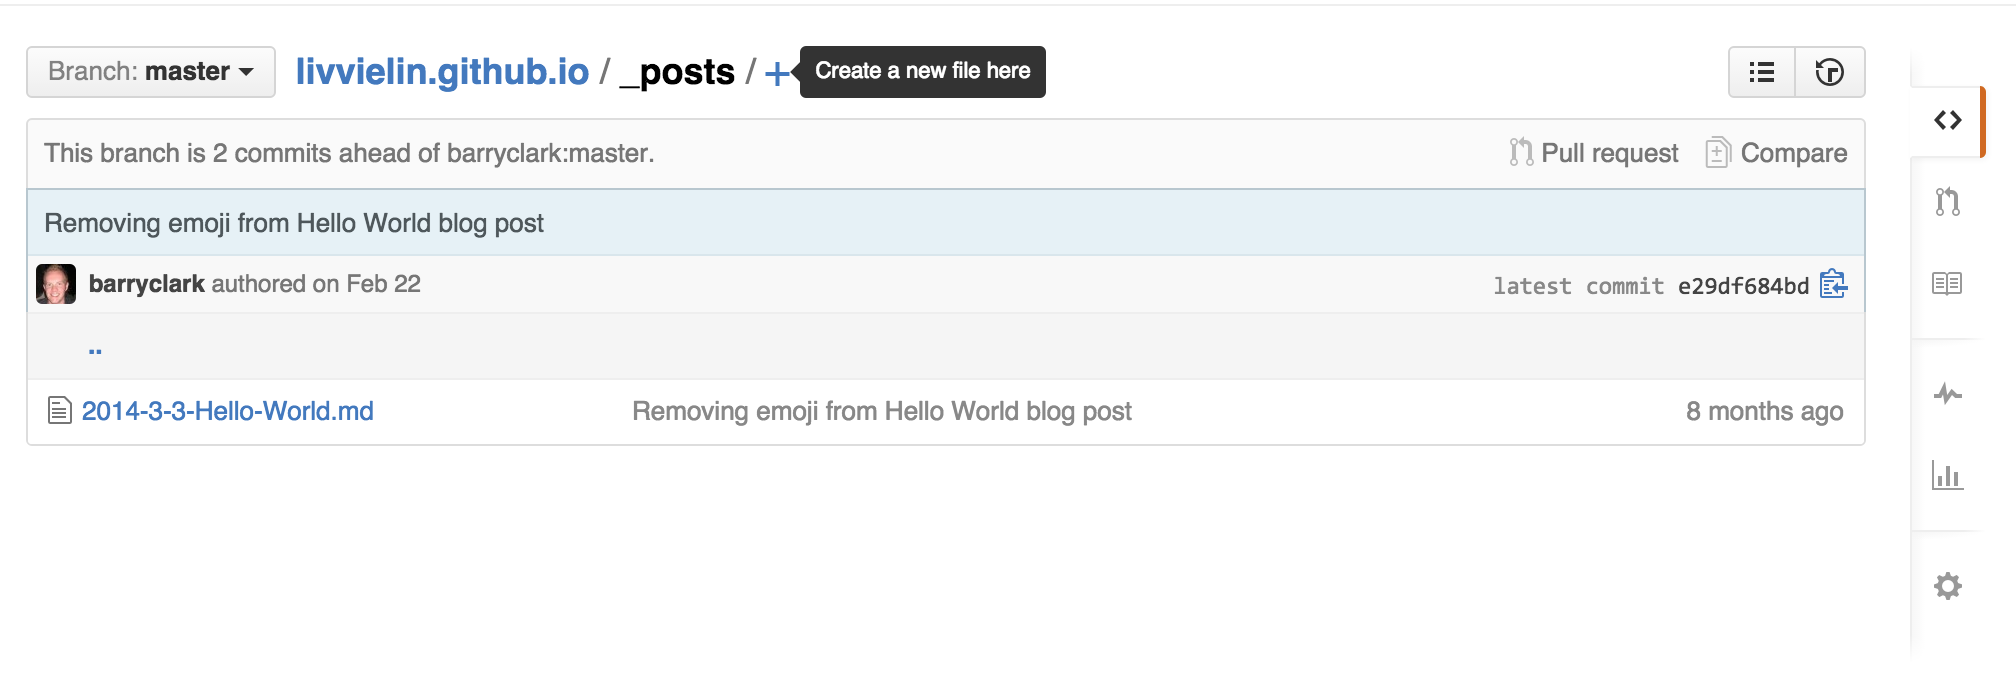Open file row commit message link
The width and height of the screenshot is (2016, 696).
(881, 411)
